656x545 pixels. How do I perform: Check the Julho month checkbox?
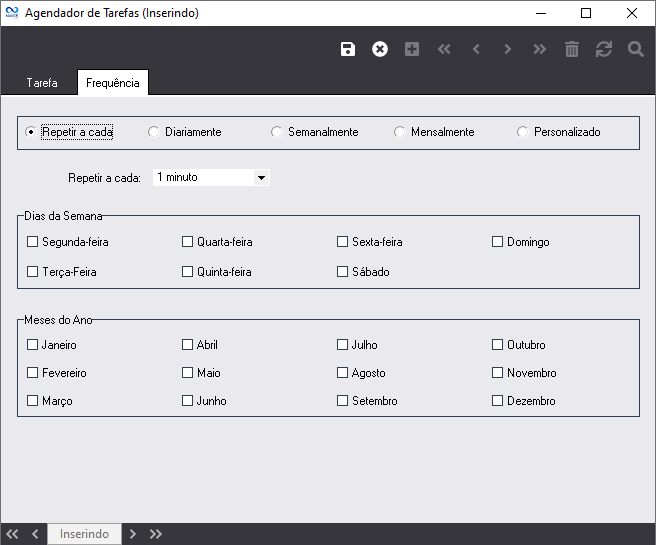[343, 345]
